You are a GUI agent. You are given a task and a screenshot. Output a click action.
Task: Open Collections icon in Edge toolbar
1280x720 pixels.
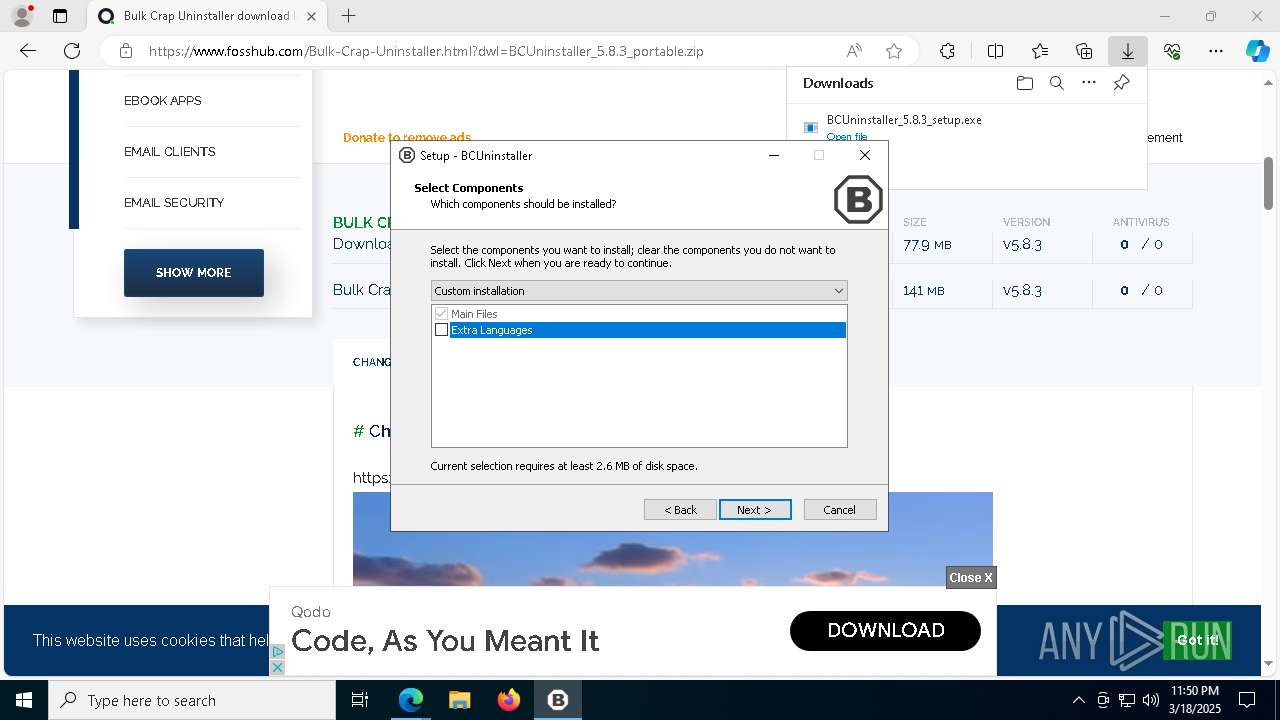(x=1084, y=51)
